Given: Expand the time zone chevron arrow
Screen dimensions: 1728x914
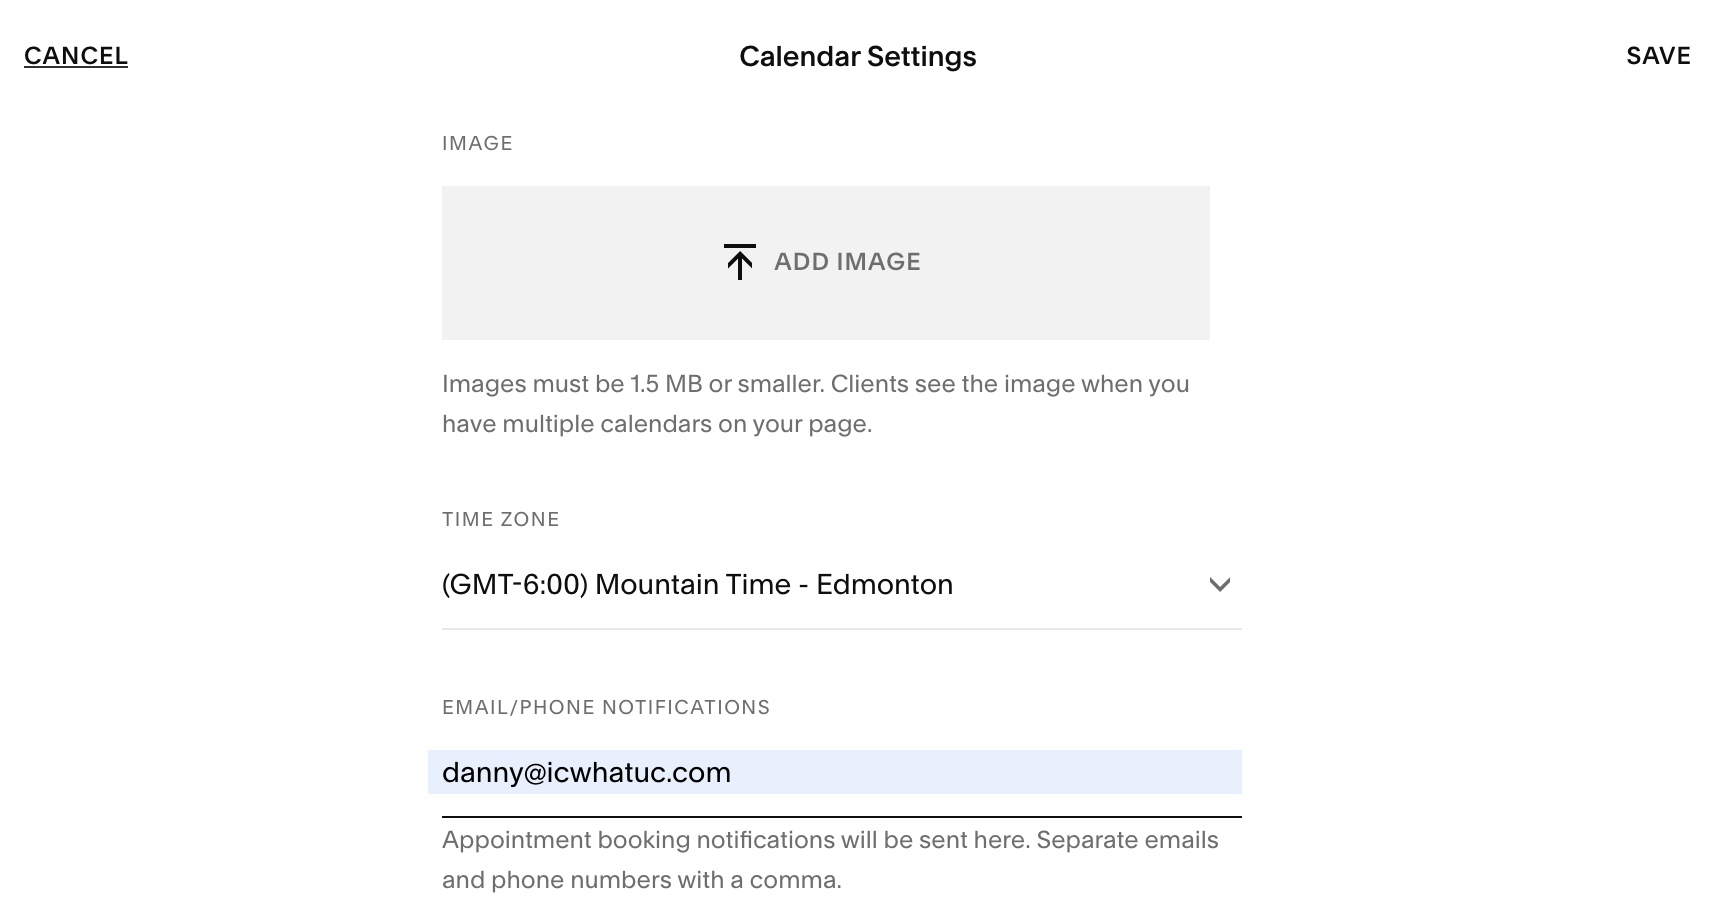Looking at the screenshot, I should (x=1219, y=585).
